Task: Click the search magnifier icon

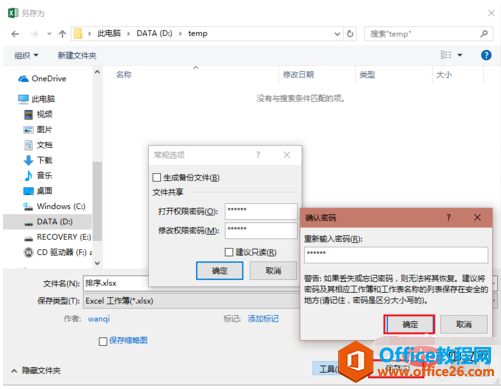Action: (x=484, y=34)
